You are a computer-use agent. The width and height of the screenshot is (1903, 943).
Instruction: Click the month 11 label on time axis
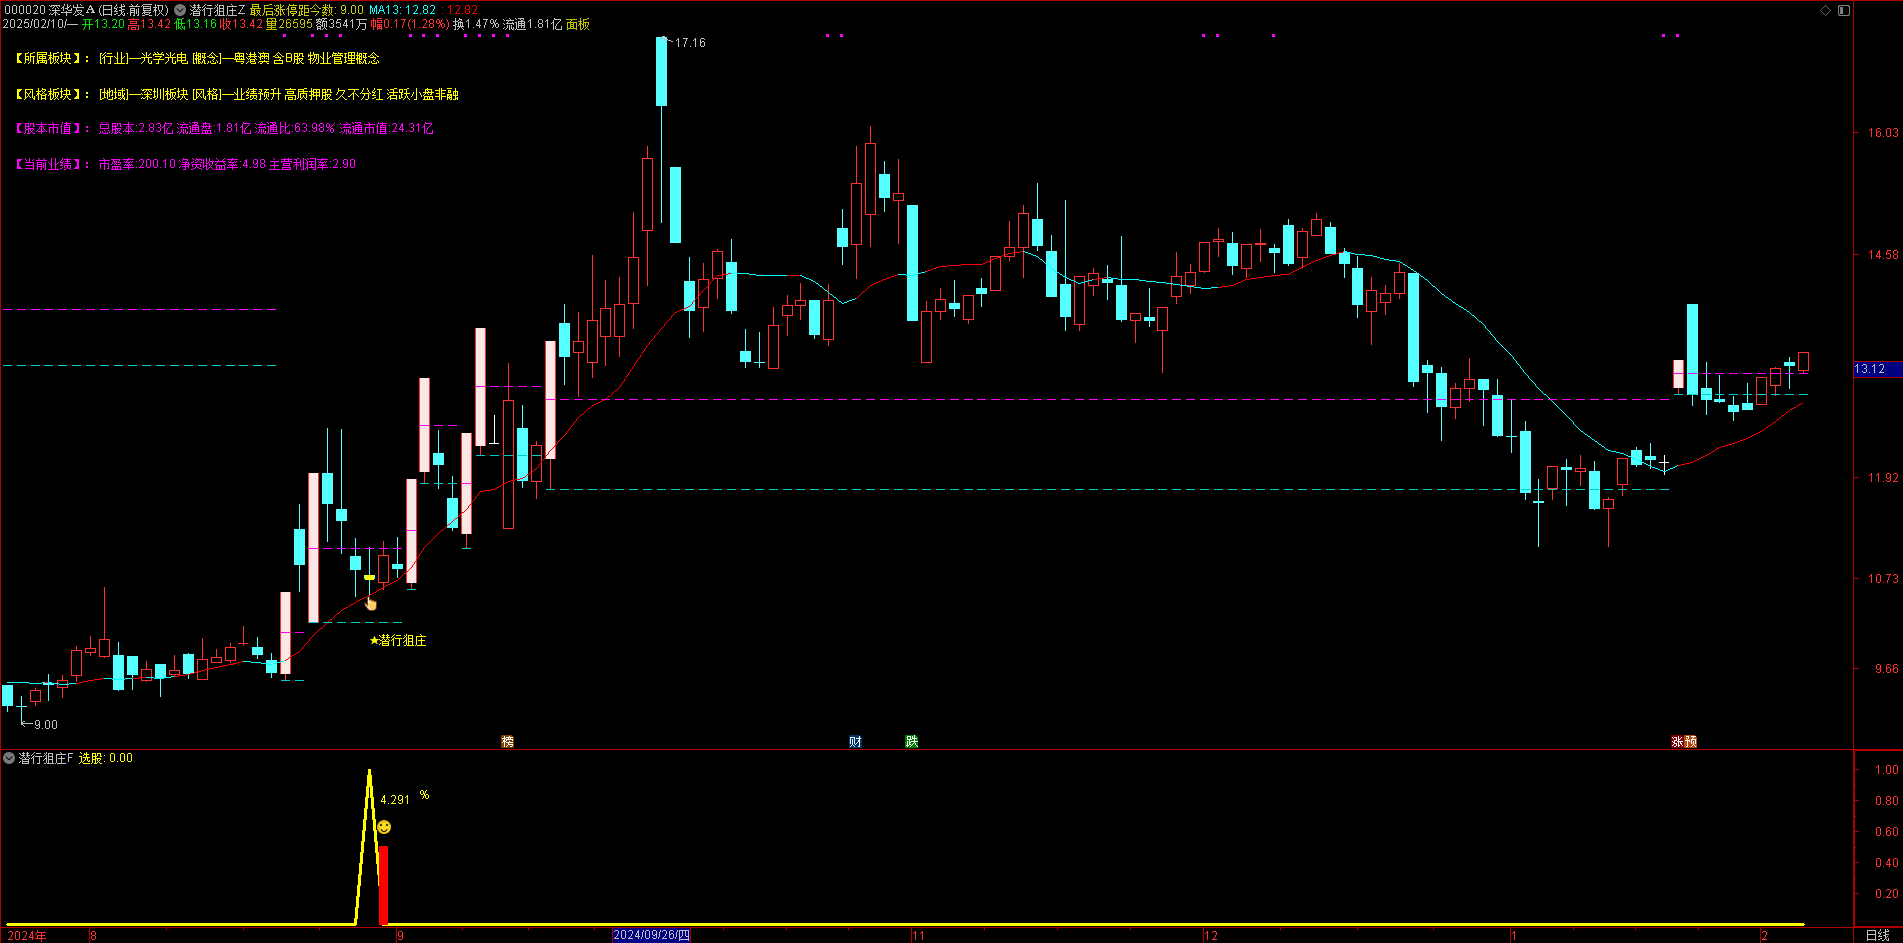[918, 936]
